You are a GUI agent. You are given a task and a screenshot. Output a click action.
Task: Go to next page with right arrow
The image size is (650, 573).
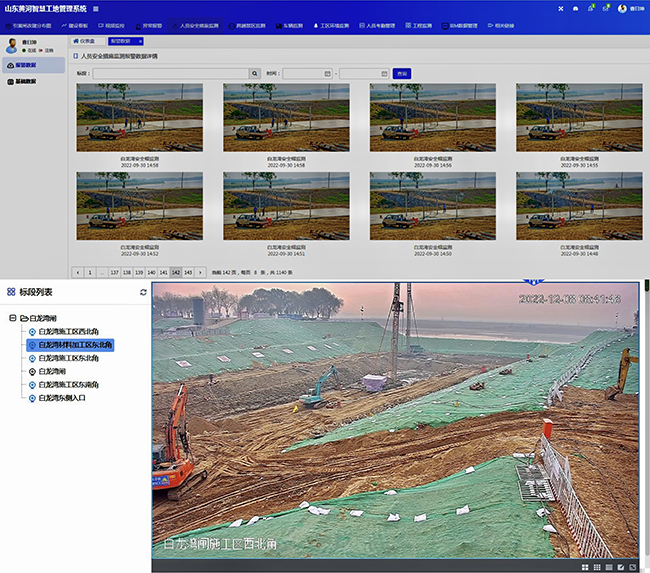(x=200, y=272)
